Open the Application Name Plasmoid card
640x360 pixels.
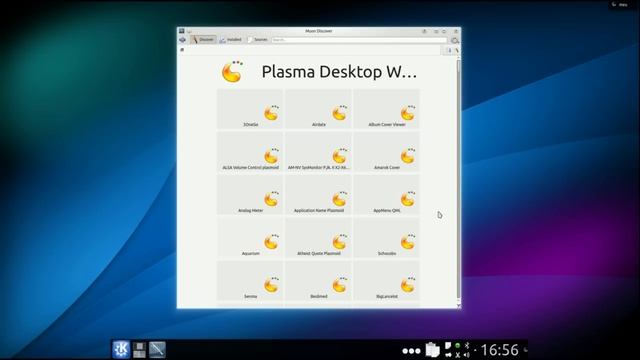(318, 195)
